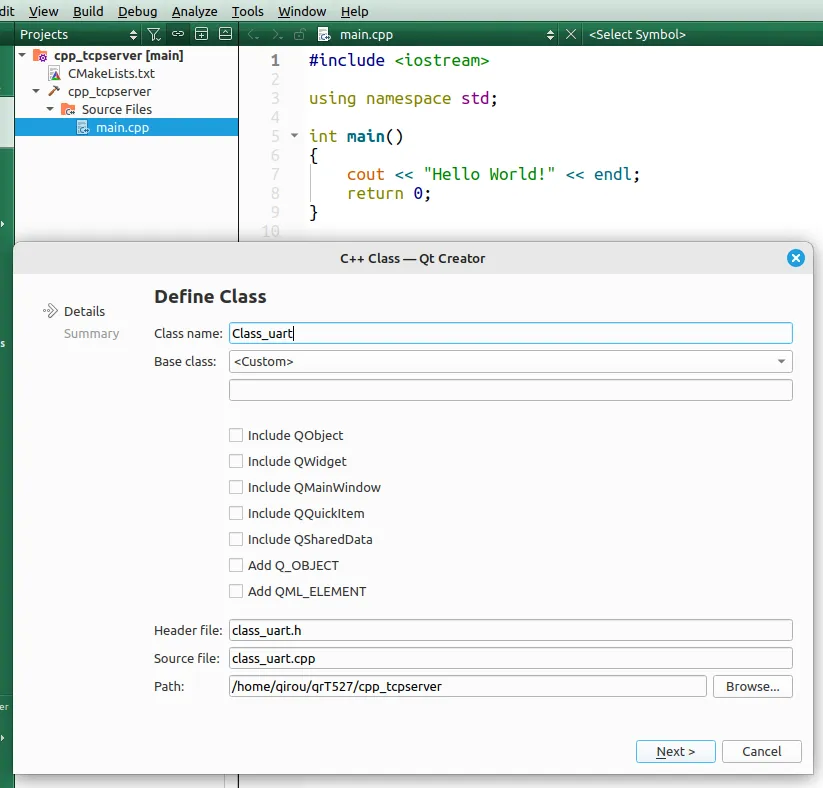This screenshot has width=823, height=788.
Task: Click the synchronize with editor link icon
Action: [178, 34]
